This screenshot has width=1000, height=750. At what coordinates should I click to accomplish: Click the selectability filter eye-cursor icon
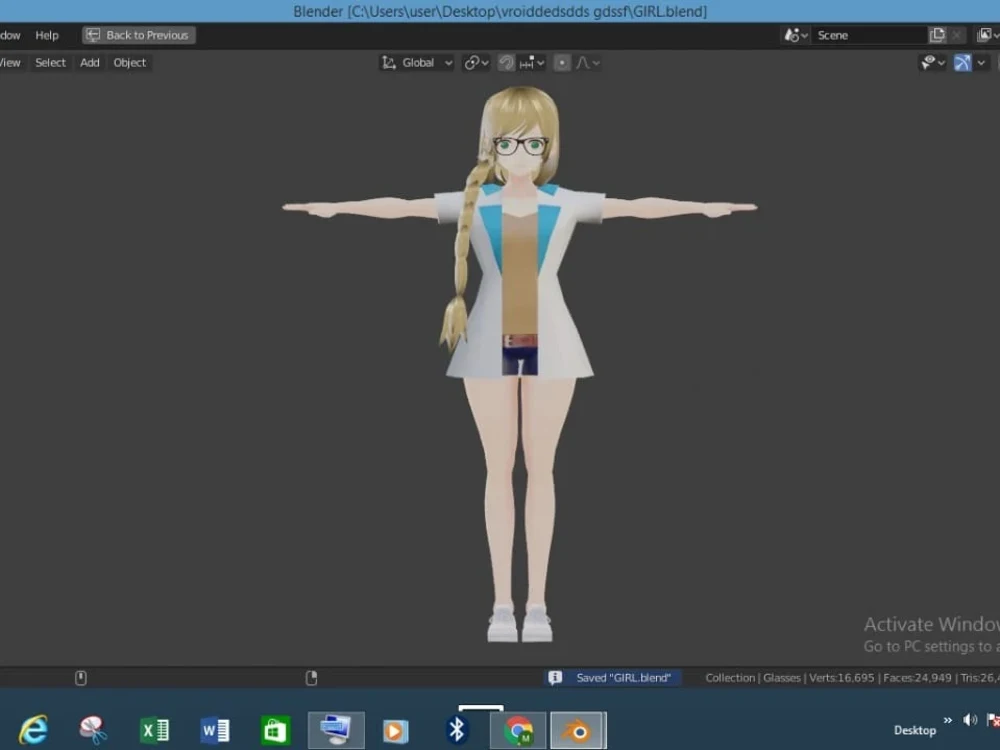(x=929, y=62)
